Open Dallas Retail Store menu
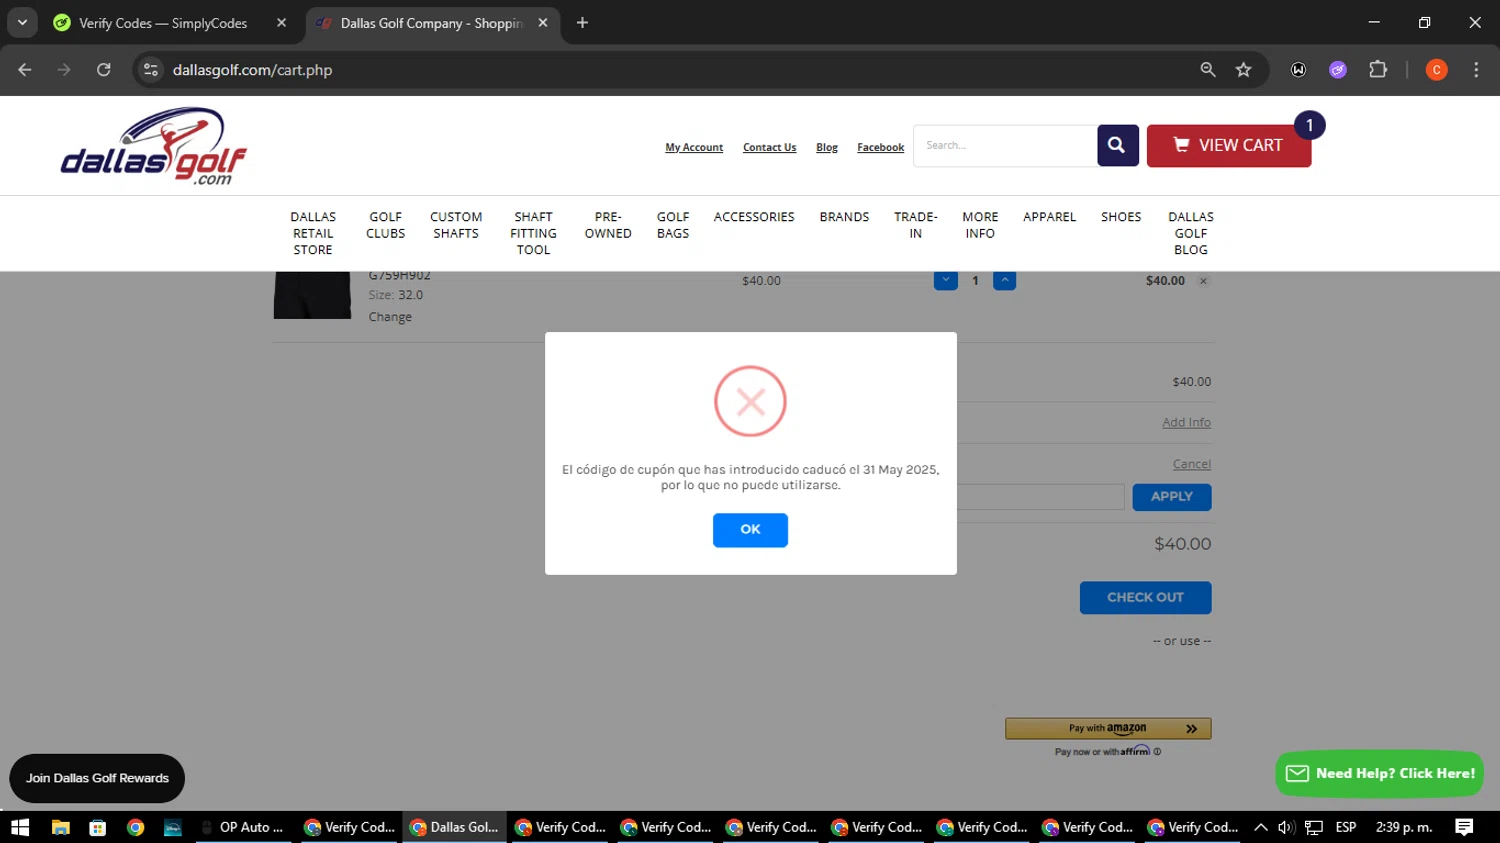The width and height of the screenshot is (1500, 843). [313, 233]
